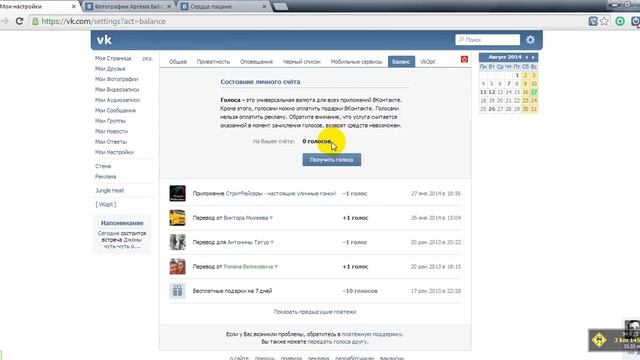The height and width of the screenshot is (360, 640).
Task: Select the Баланс settings tab
Action: coord(401,62)
